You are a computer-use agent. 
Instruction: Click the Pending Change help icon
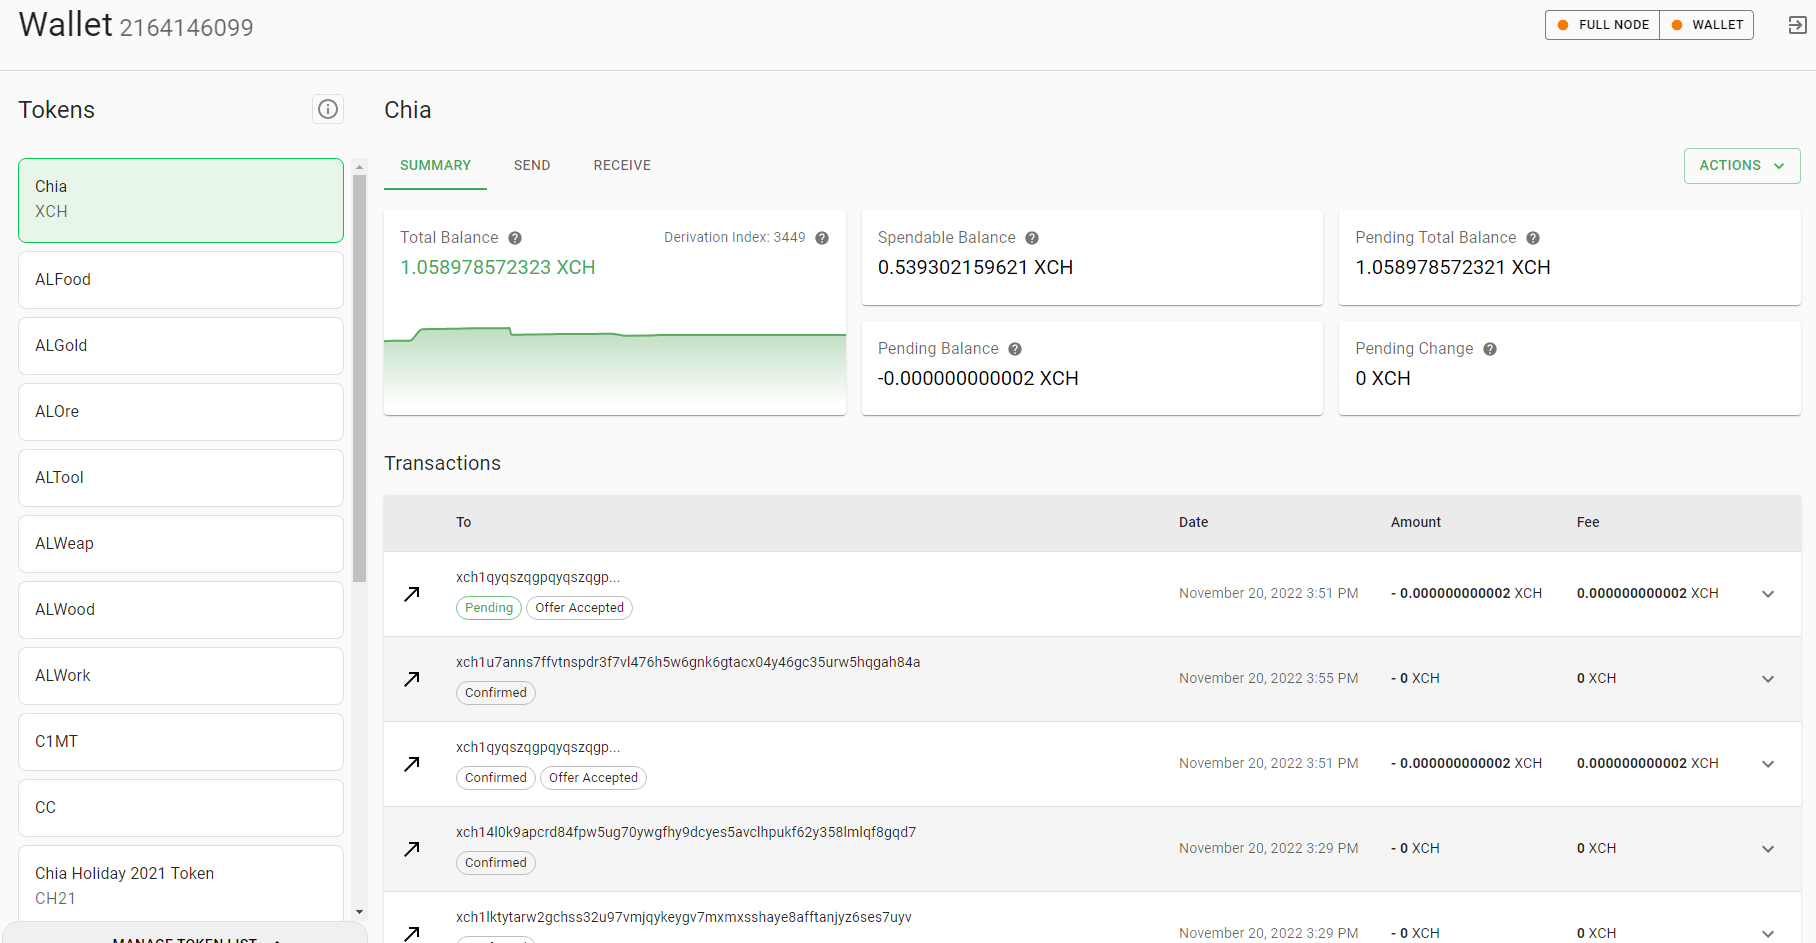(1489, 348)
